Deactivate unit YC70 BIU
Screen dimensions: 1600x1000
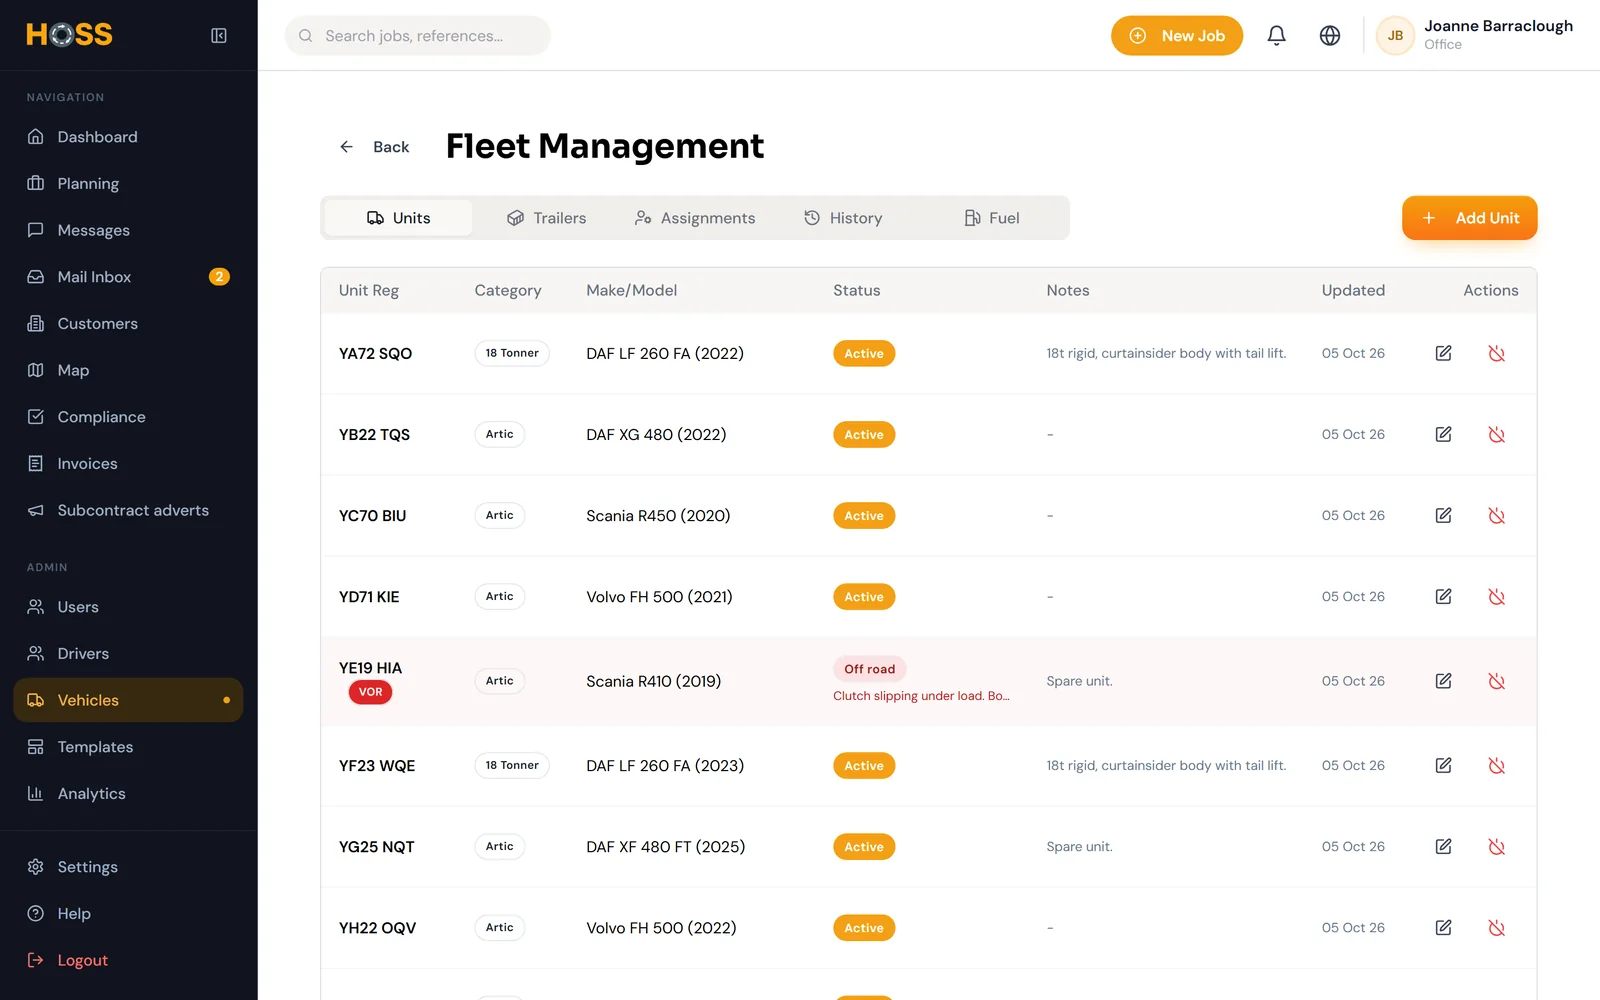pyautogui.click(x=1496, y=515)
